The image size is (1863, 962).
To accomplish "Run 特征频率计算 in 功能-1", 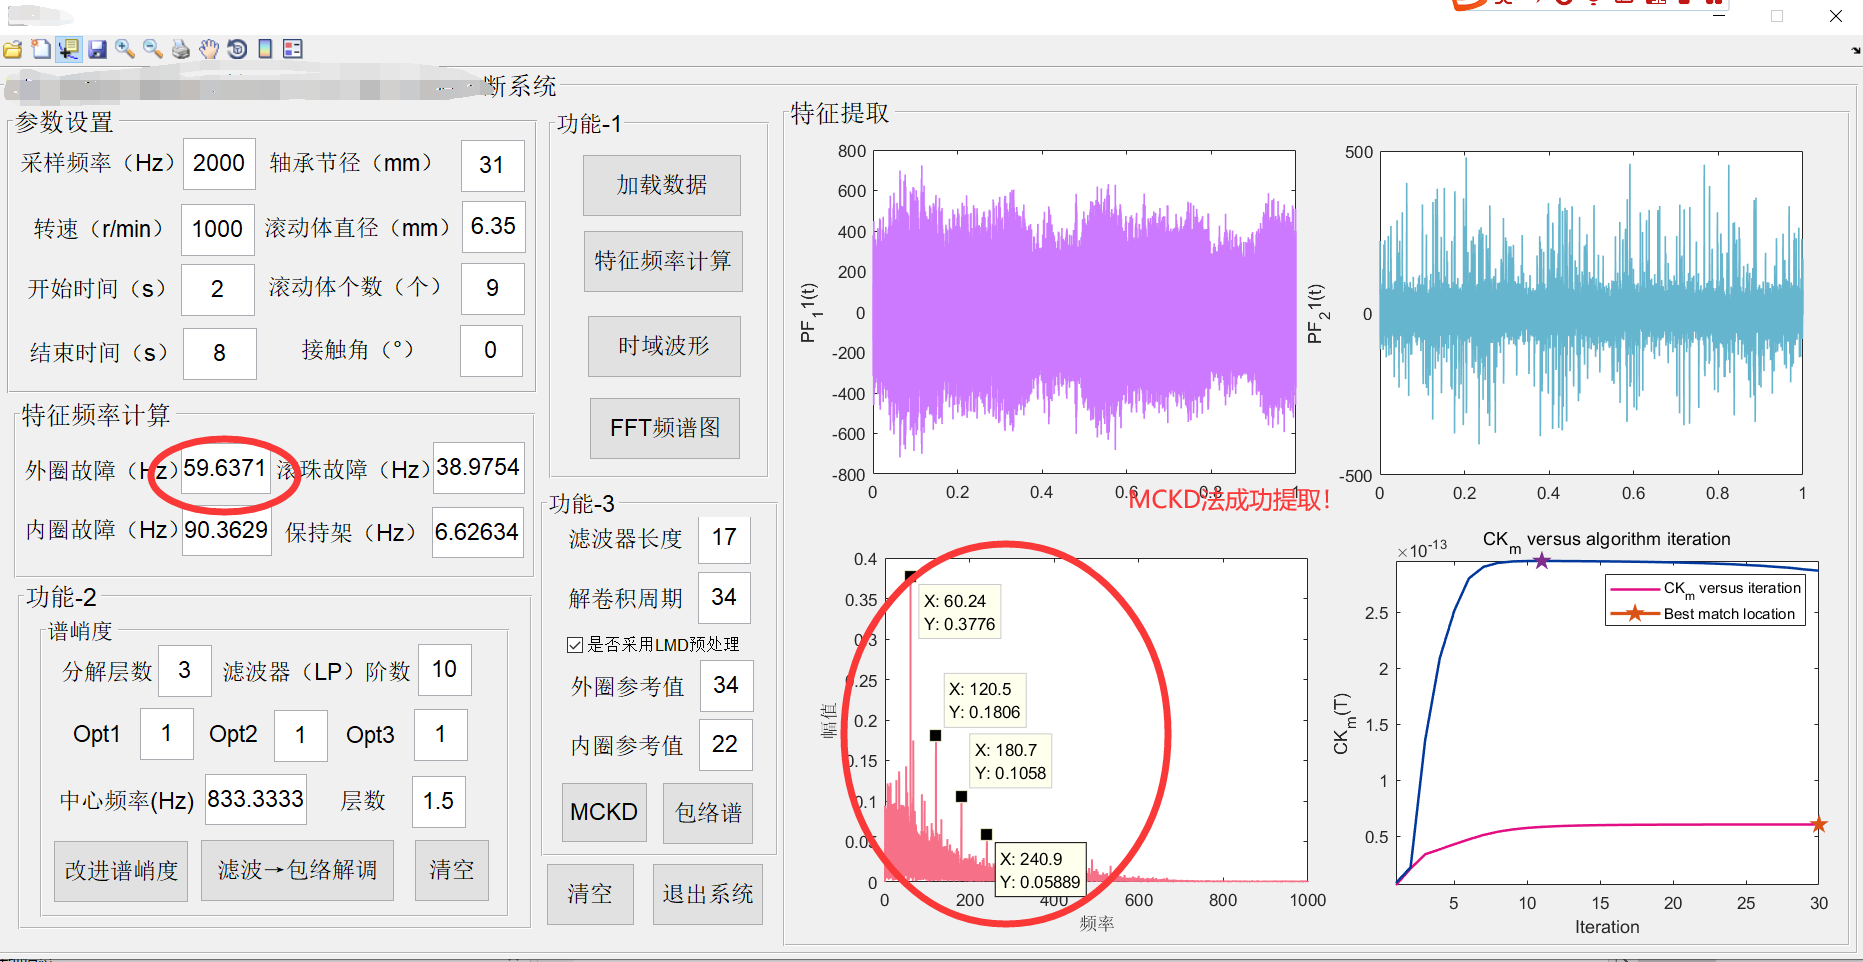I will tap(663, 261).
